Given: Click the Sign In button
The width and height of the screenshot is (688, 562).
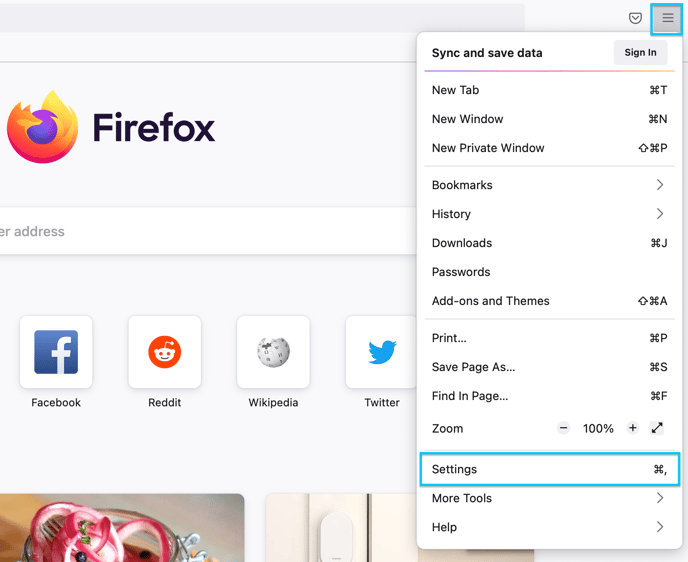Looking at the screenshot, I should pos(640,53).
